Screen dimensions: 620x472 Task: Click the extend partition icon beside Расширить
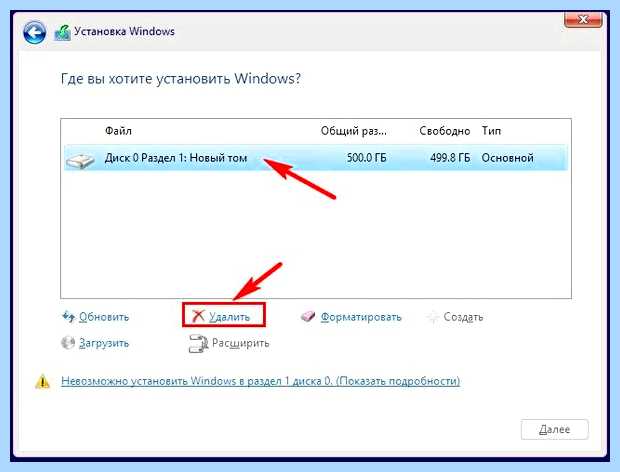pyautogui.click(x=198, y=343)
